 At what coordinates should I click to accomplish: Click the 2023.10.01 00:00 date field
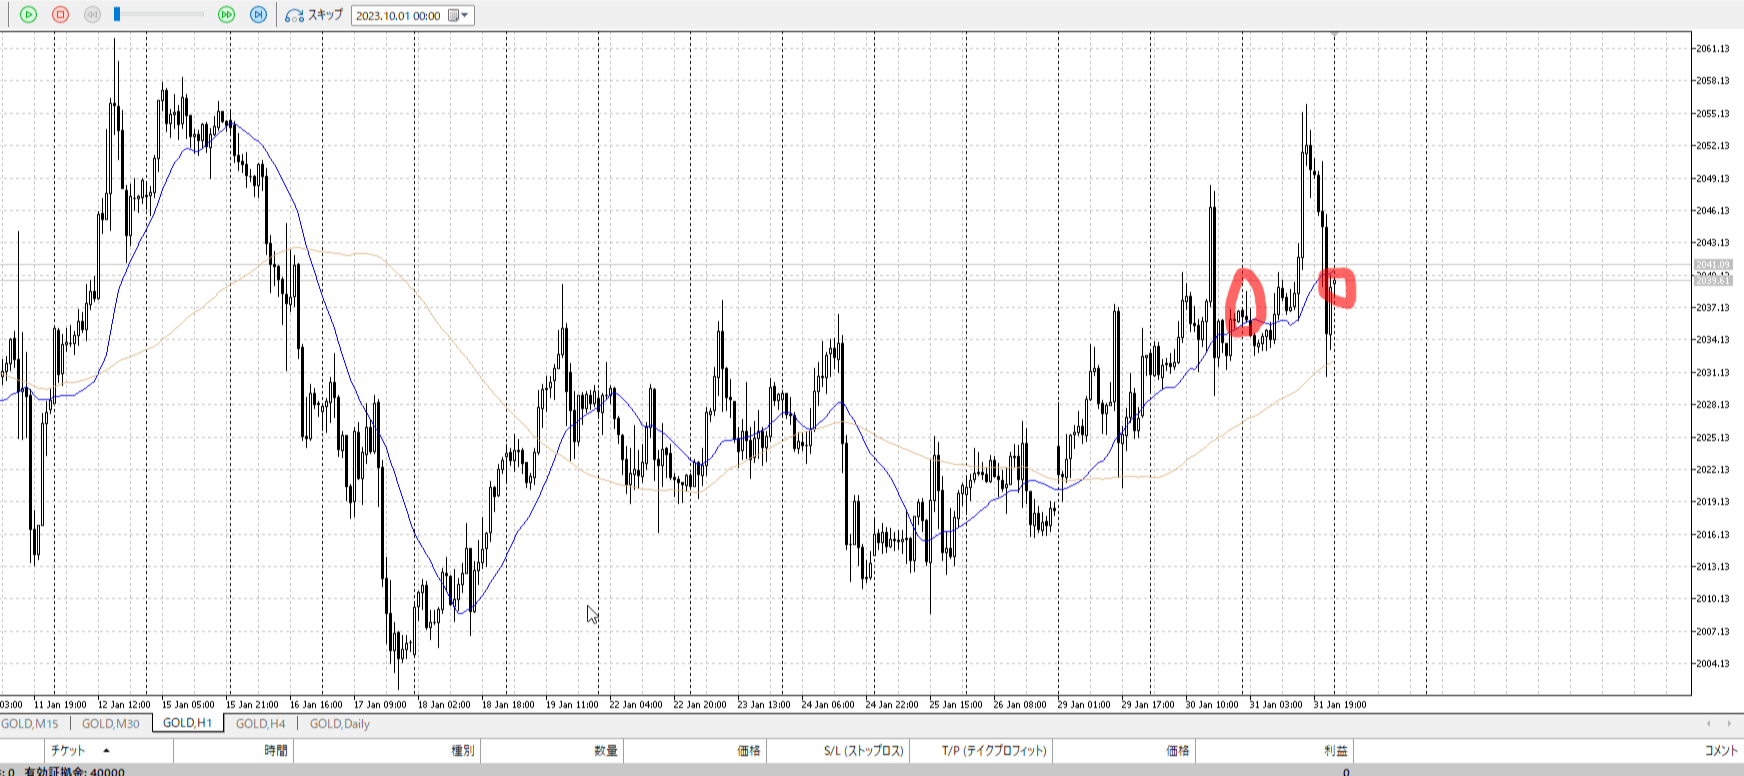coord(398,16)
